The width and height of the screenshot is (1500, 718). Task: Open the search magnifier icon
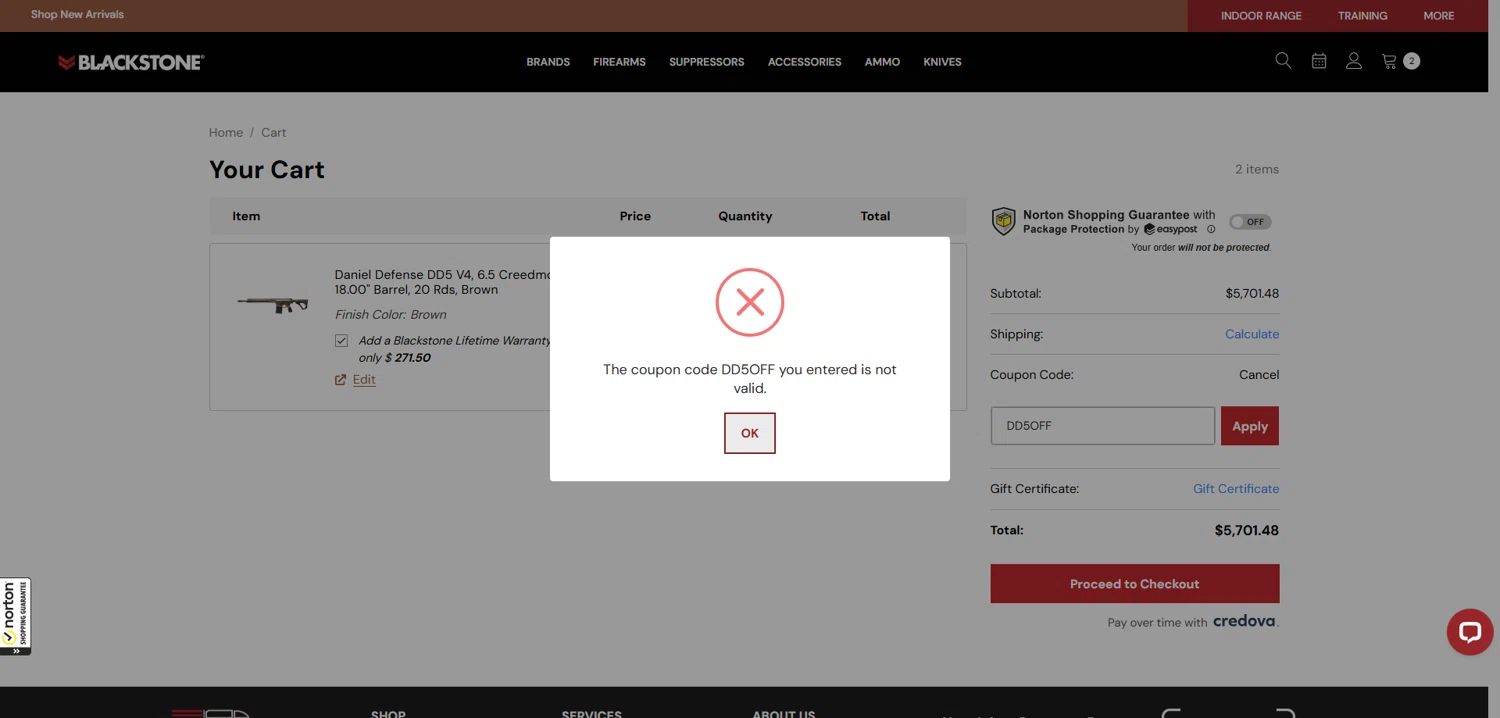[x=1283, y=61]
